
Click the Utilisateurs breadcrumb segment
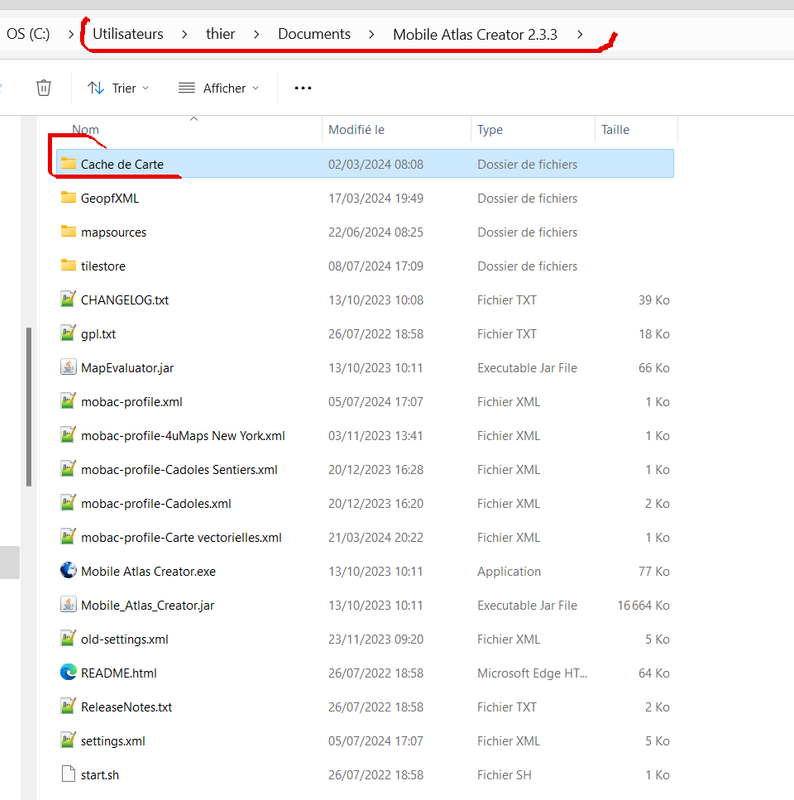(x=128, y=34)
